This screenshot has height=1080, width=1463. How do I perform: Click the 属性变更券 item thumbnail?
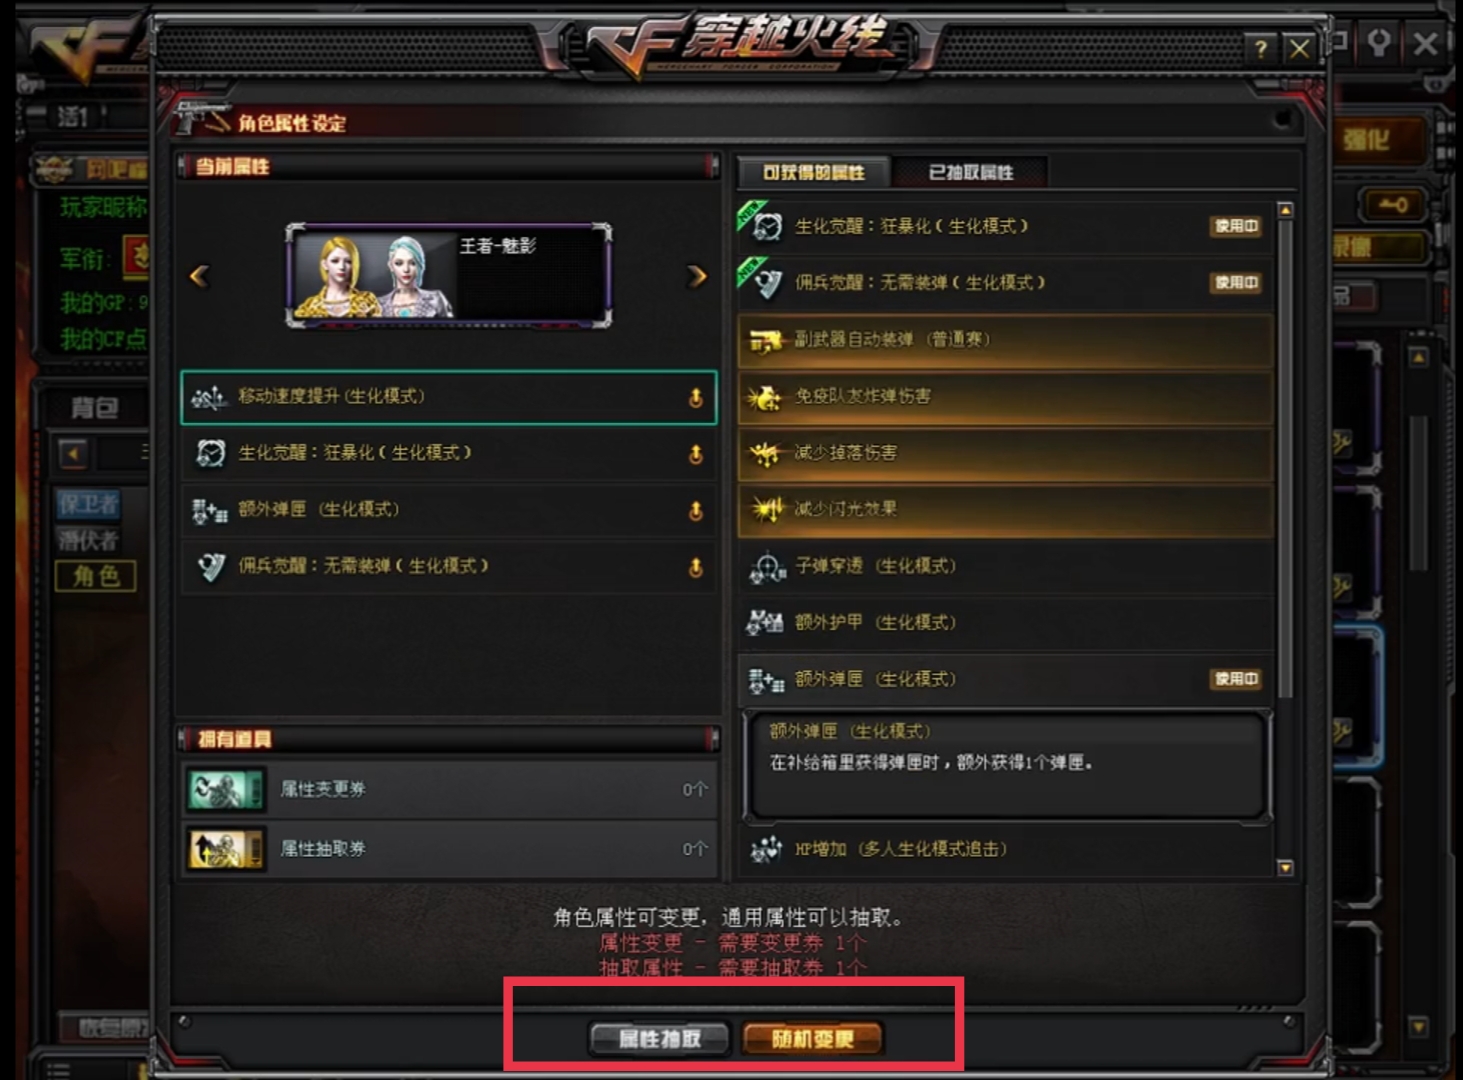[226, 789]
